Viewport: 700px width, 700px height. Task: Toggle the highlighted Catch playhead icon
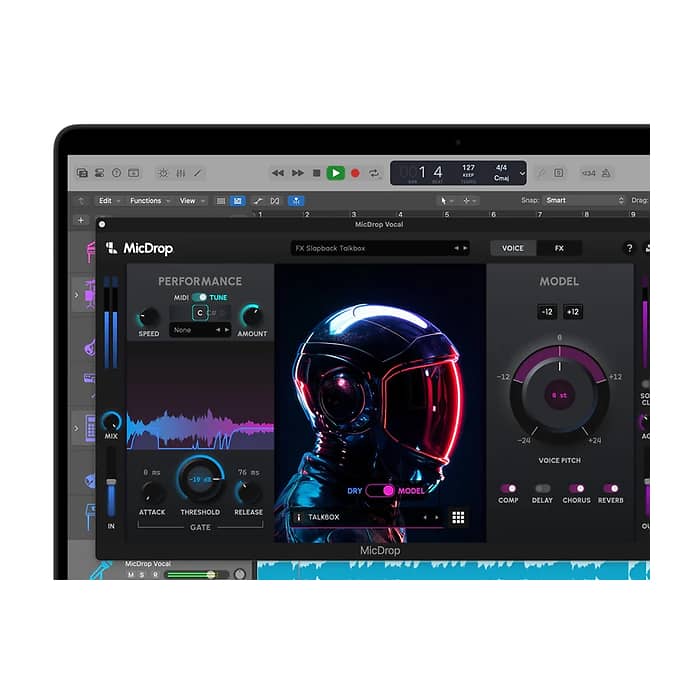click(296, 201)
